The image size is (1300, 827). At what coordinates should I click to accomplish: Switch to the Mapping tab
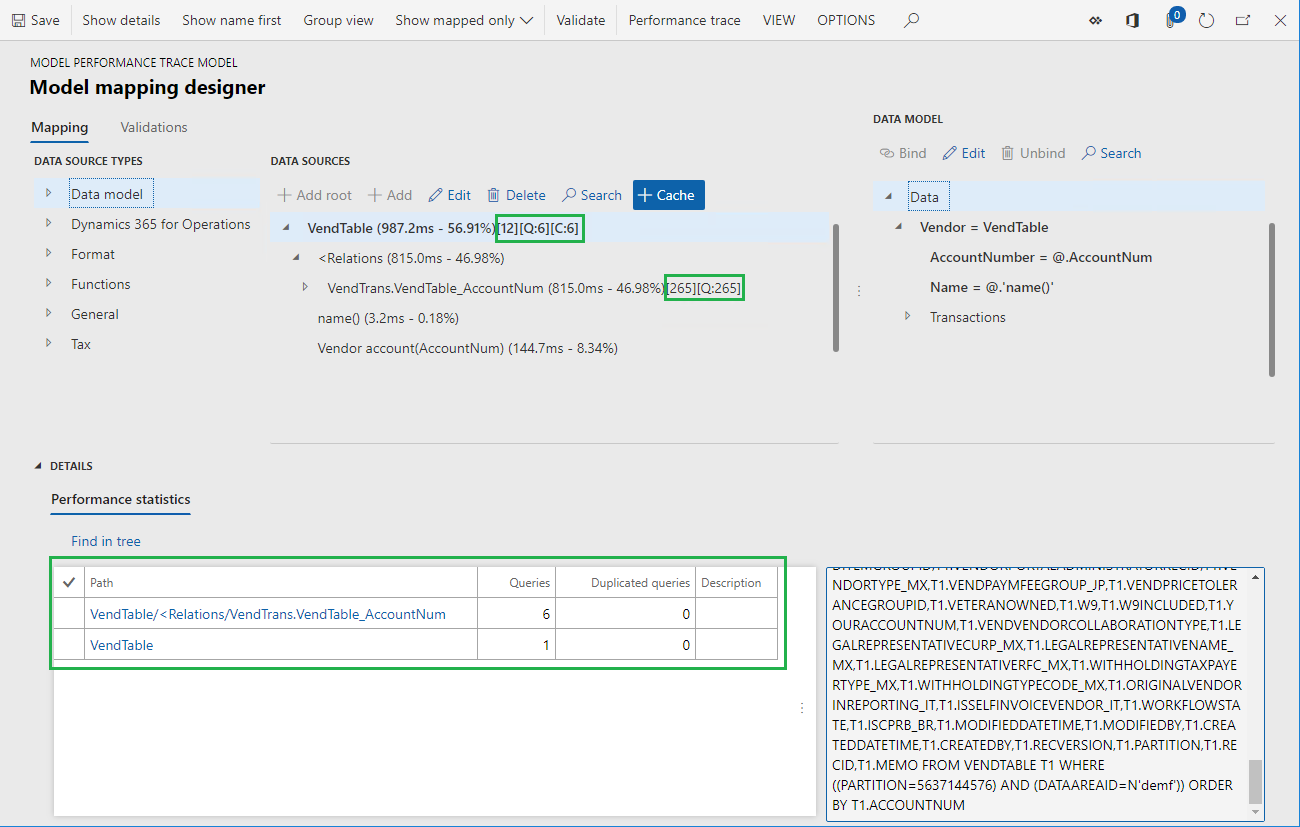(60, 128)
